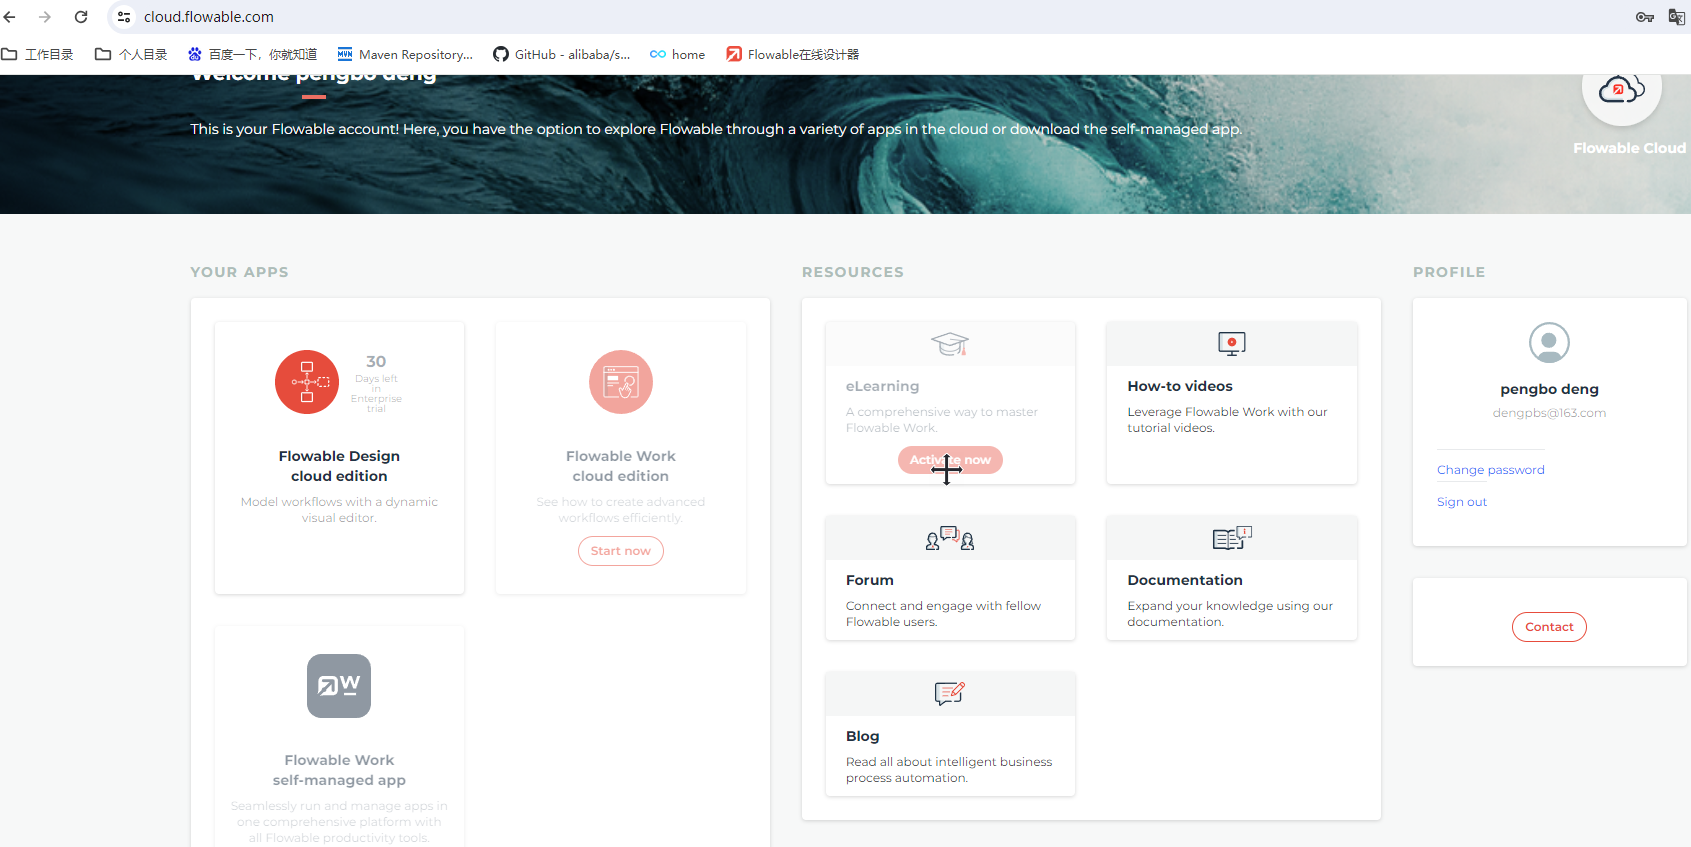Click the browser back arrow
The height and width of the screenshot is (847, 1691).
(10, 17)
